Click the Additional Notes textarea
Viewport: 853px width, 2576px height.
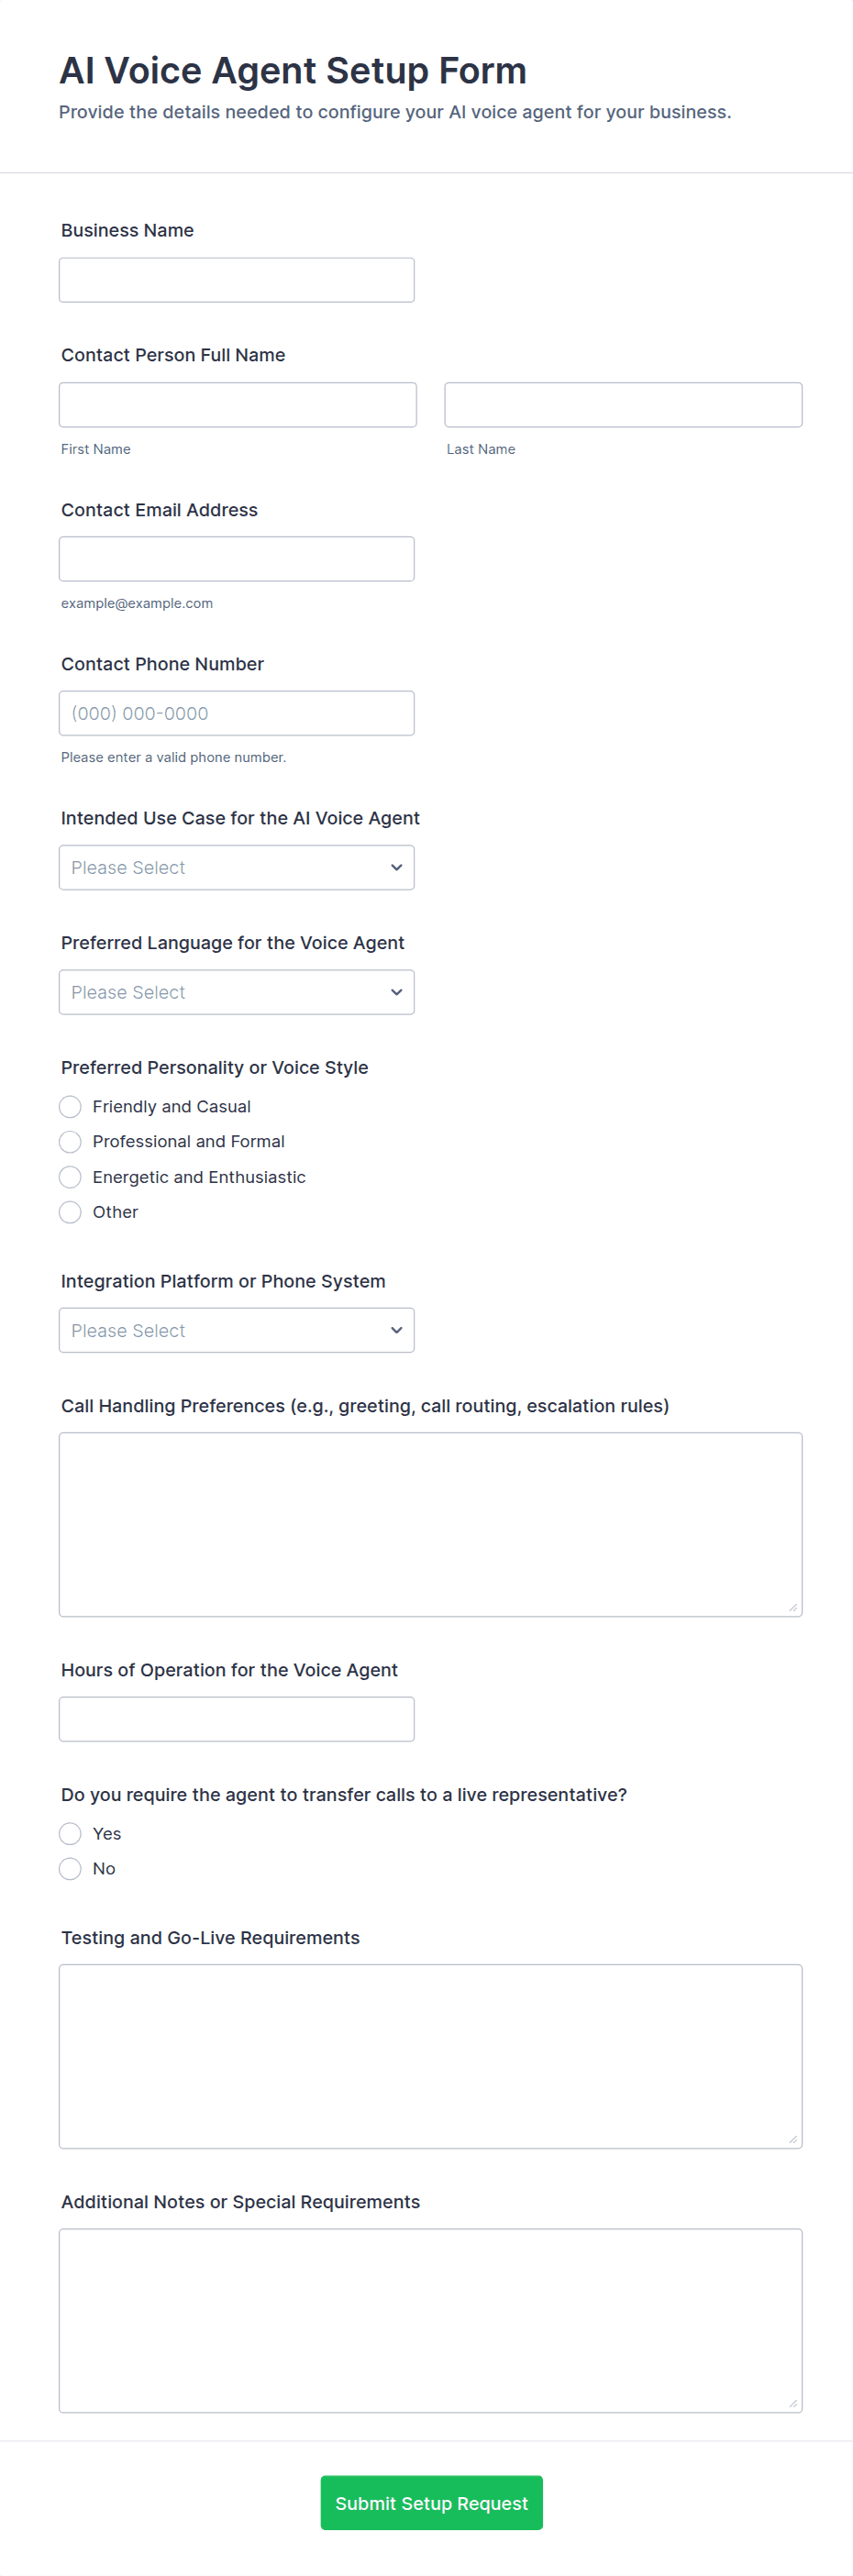click(x=430, y=2320)
